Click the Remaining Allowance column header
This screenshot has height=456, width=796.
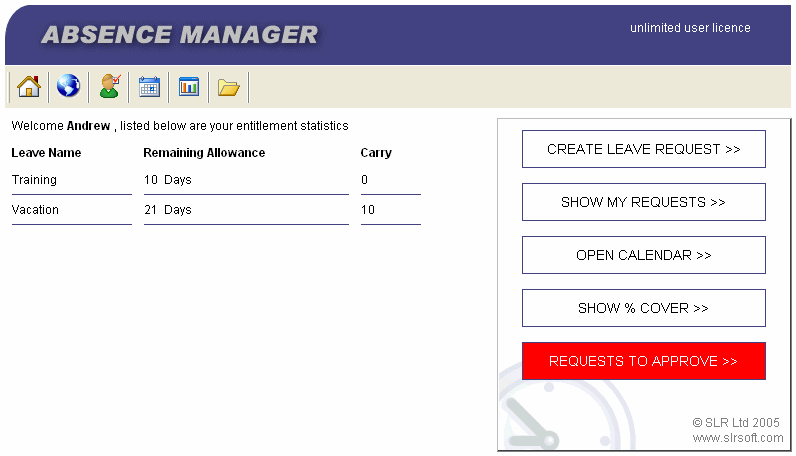[204, 153]
